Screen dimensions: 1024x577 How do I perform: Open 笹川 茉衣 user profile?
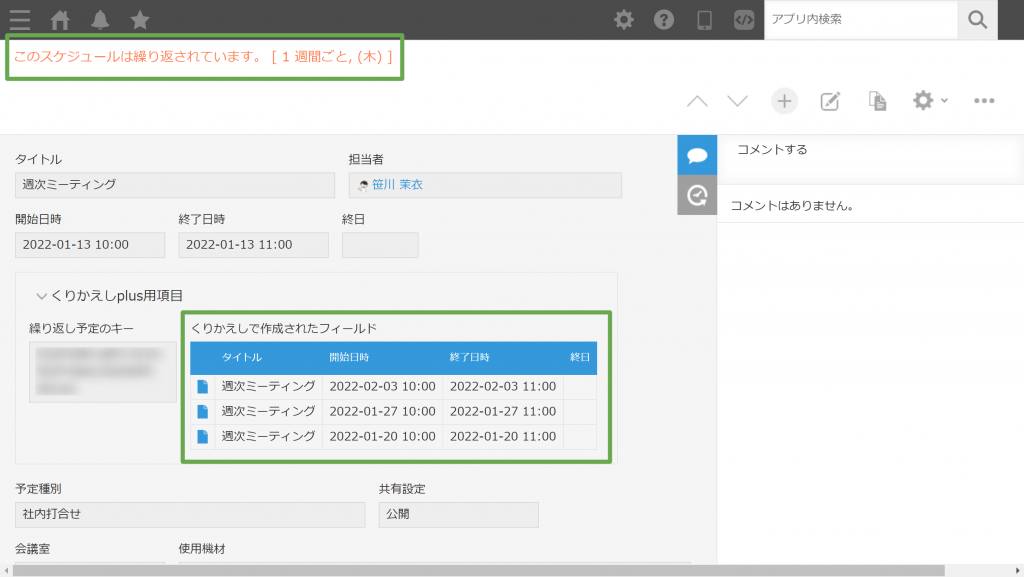pos(397,185)
